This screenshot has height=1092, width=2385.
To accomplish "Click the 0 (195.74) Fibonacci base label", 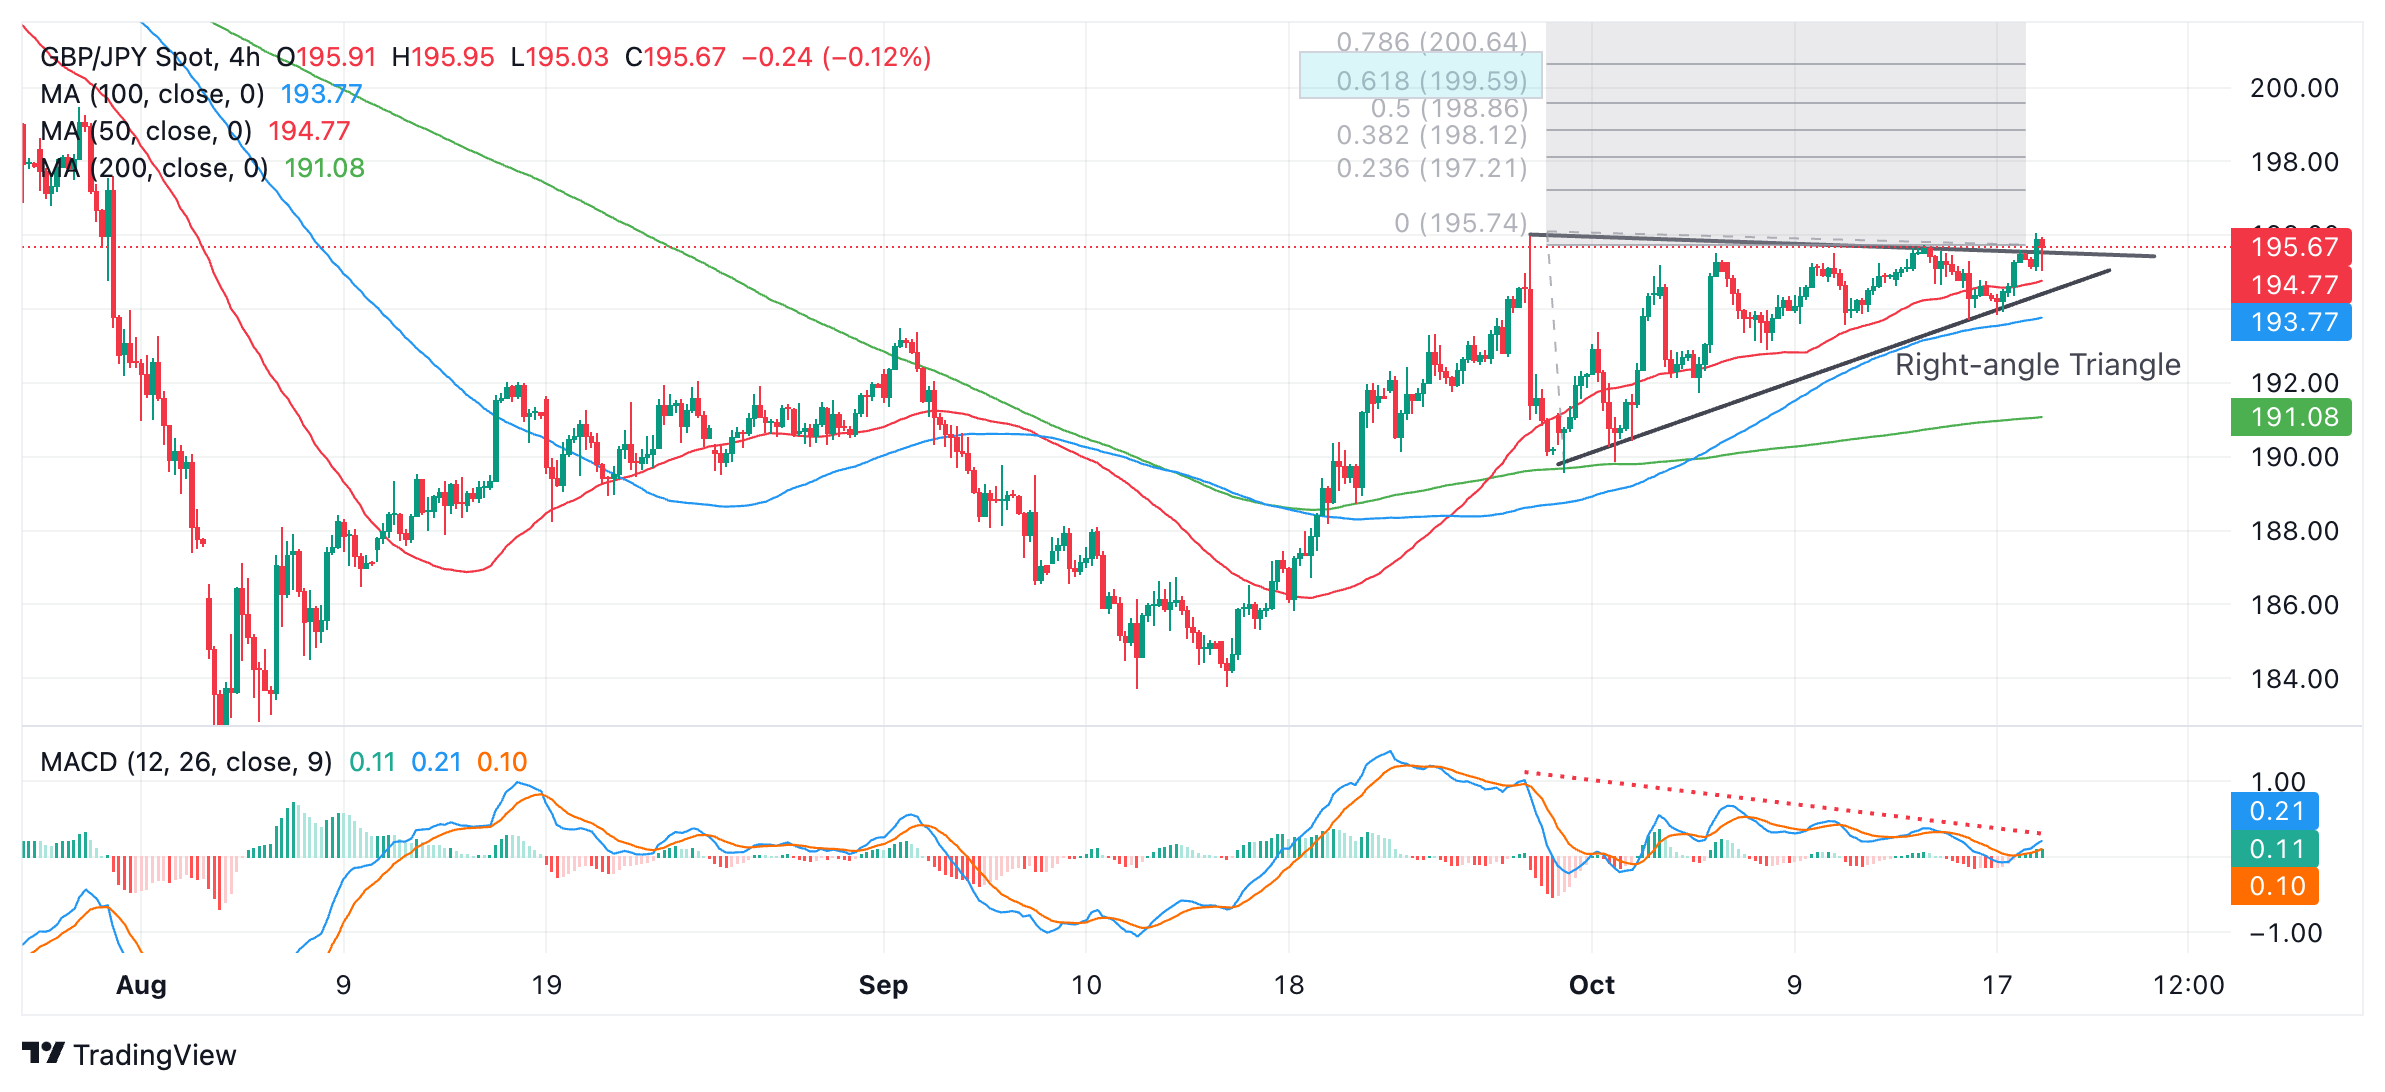I will point(1460,222).
